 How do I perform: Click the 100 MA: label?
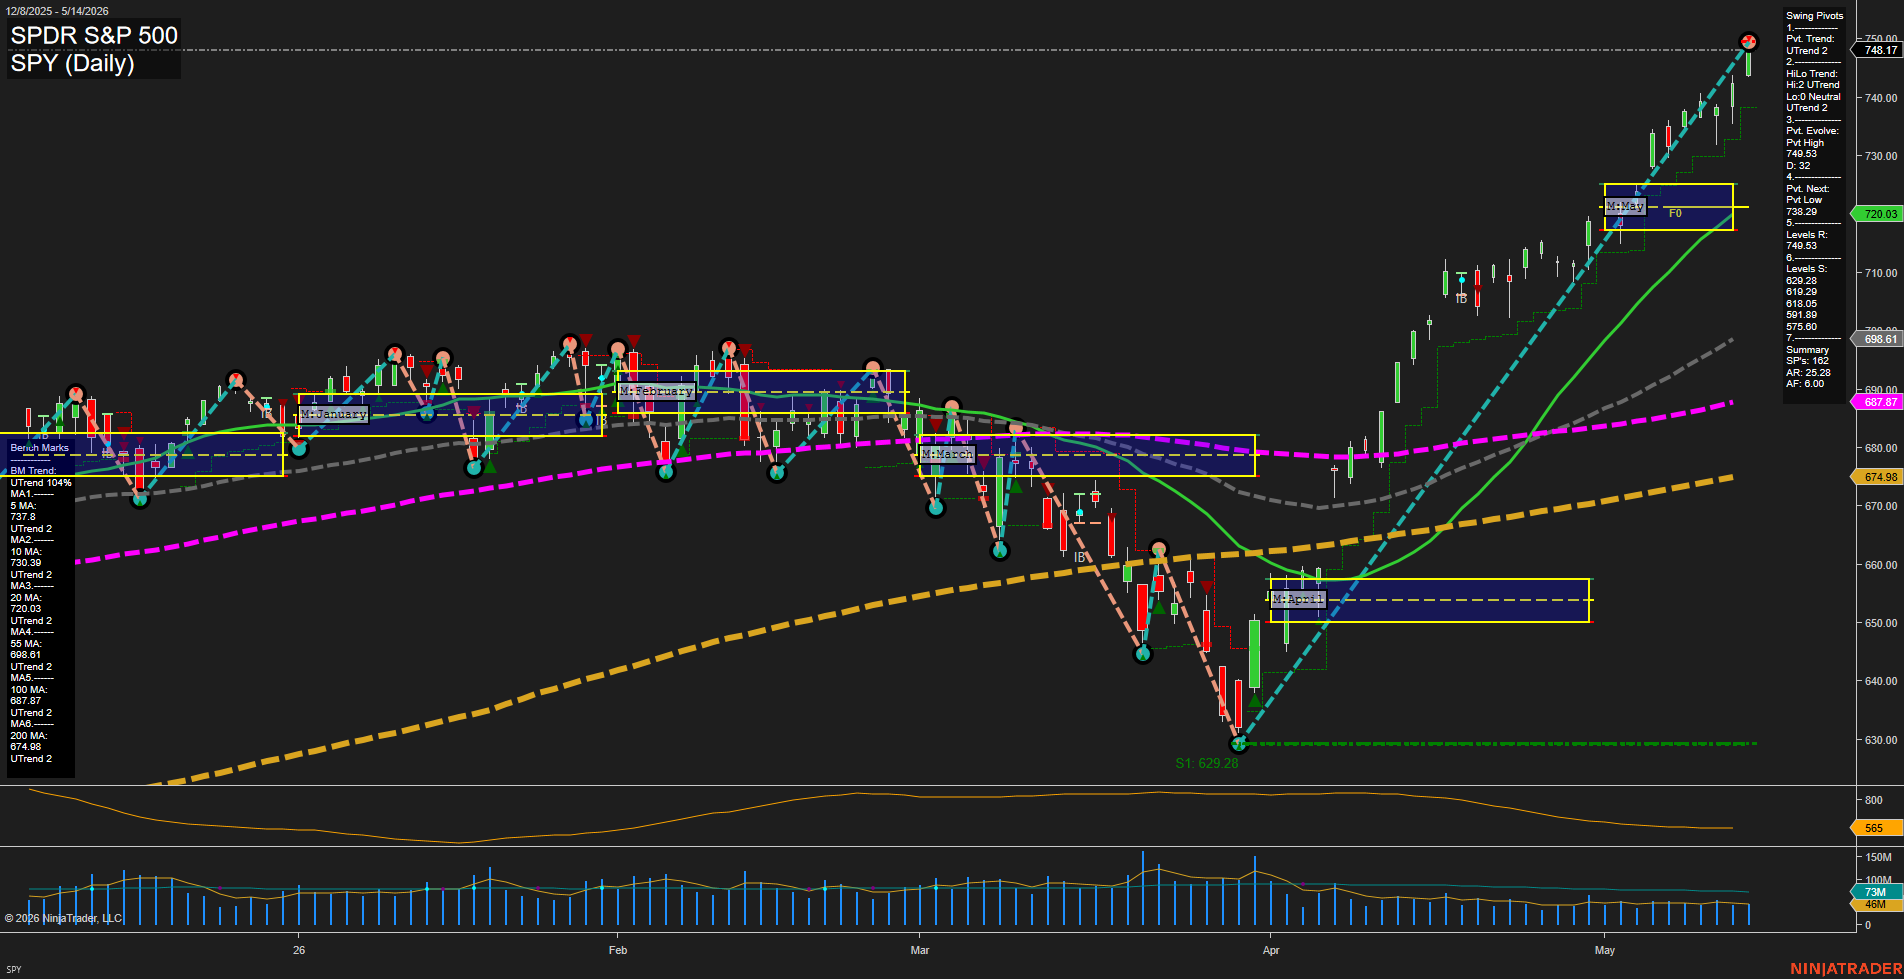click(29, 690)
